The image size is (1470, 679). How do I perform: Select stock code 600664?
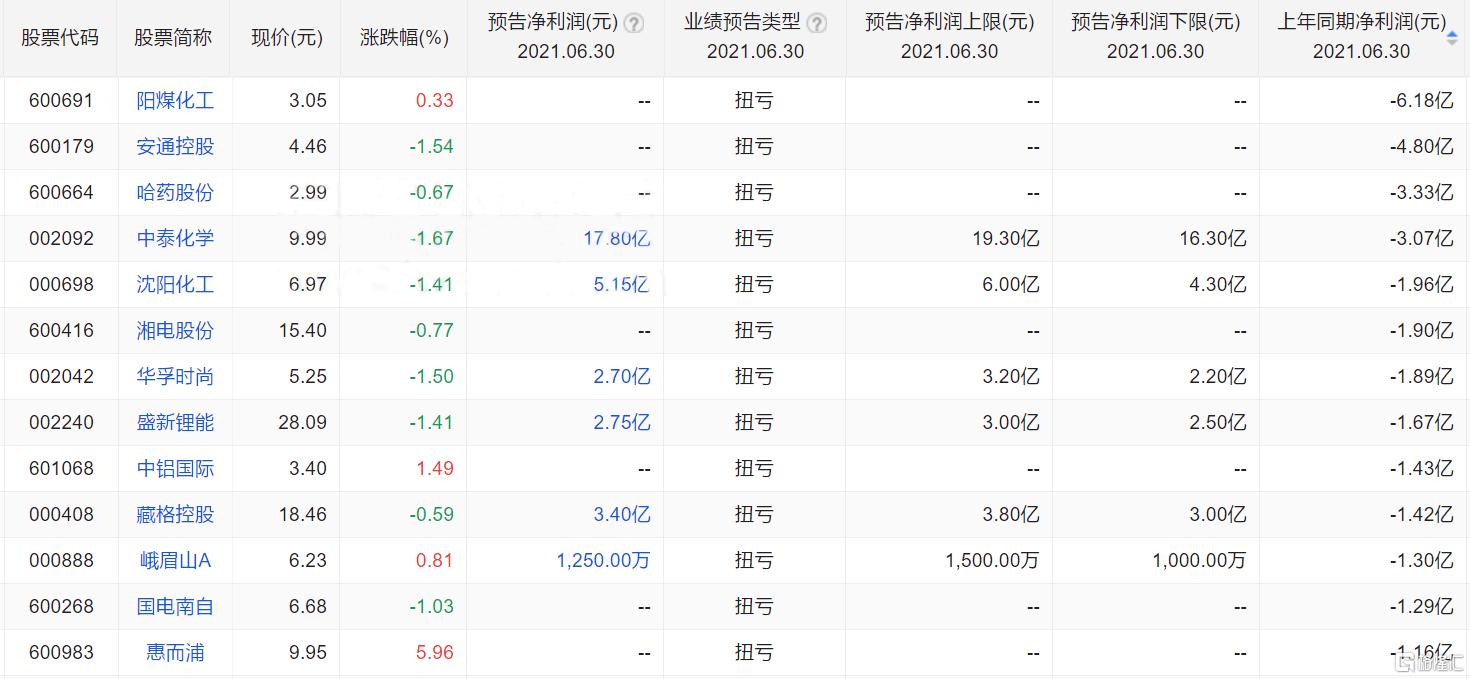pos(61,192)
